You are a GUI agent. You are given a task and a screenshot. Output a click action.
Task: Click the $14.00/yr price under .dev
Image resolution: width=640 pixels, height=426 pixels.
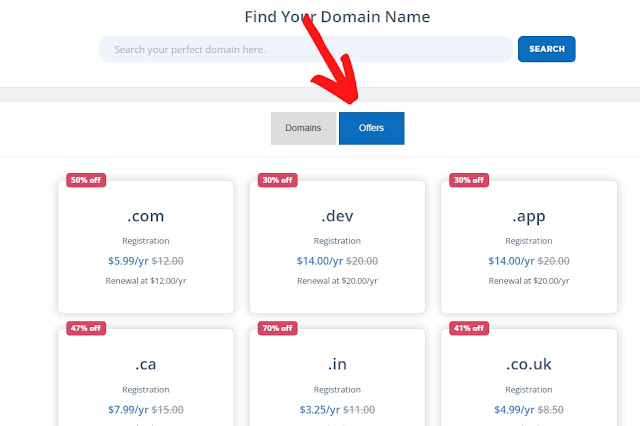point(320,261)
